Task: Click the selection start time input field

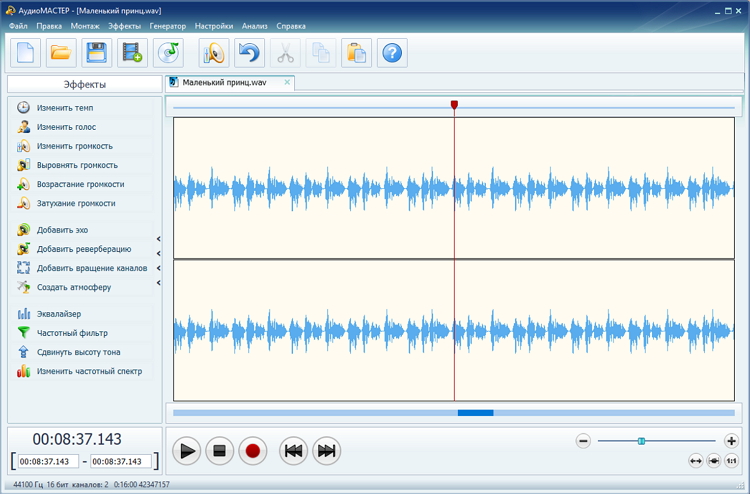Action: pyautogui.click(x=49, y=462)
